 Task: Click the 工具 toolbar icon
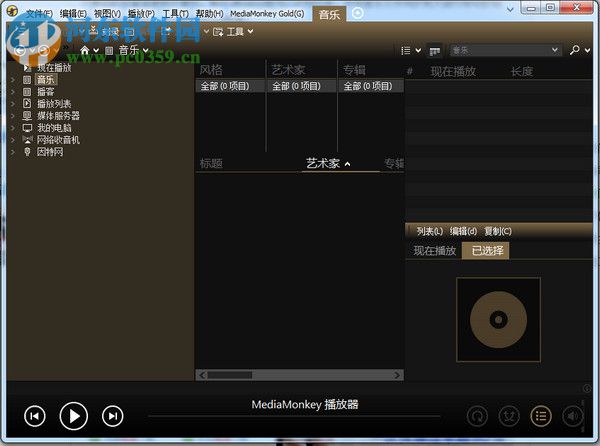point(218,31)
